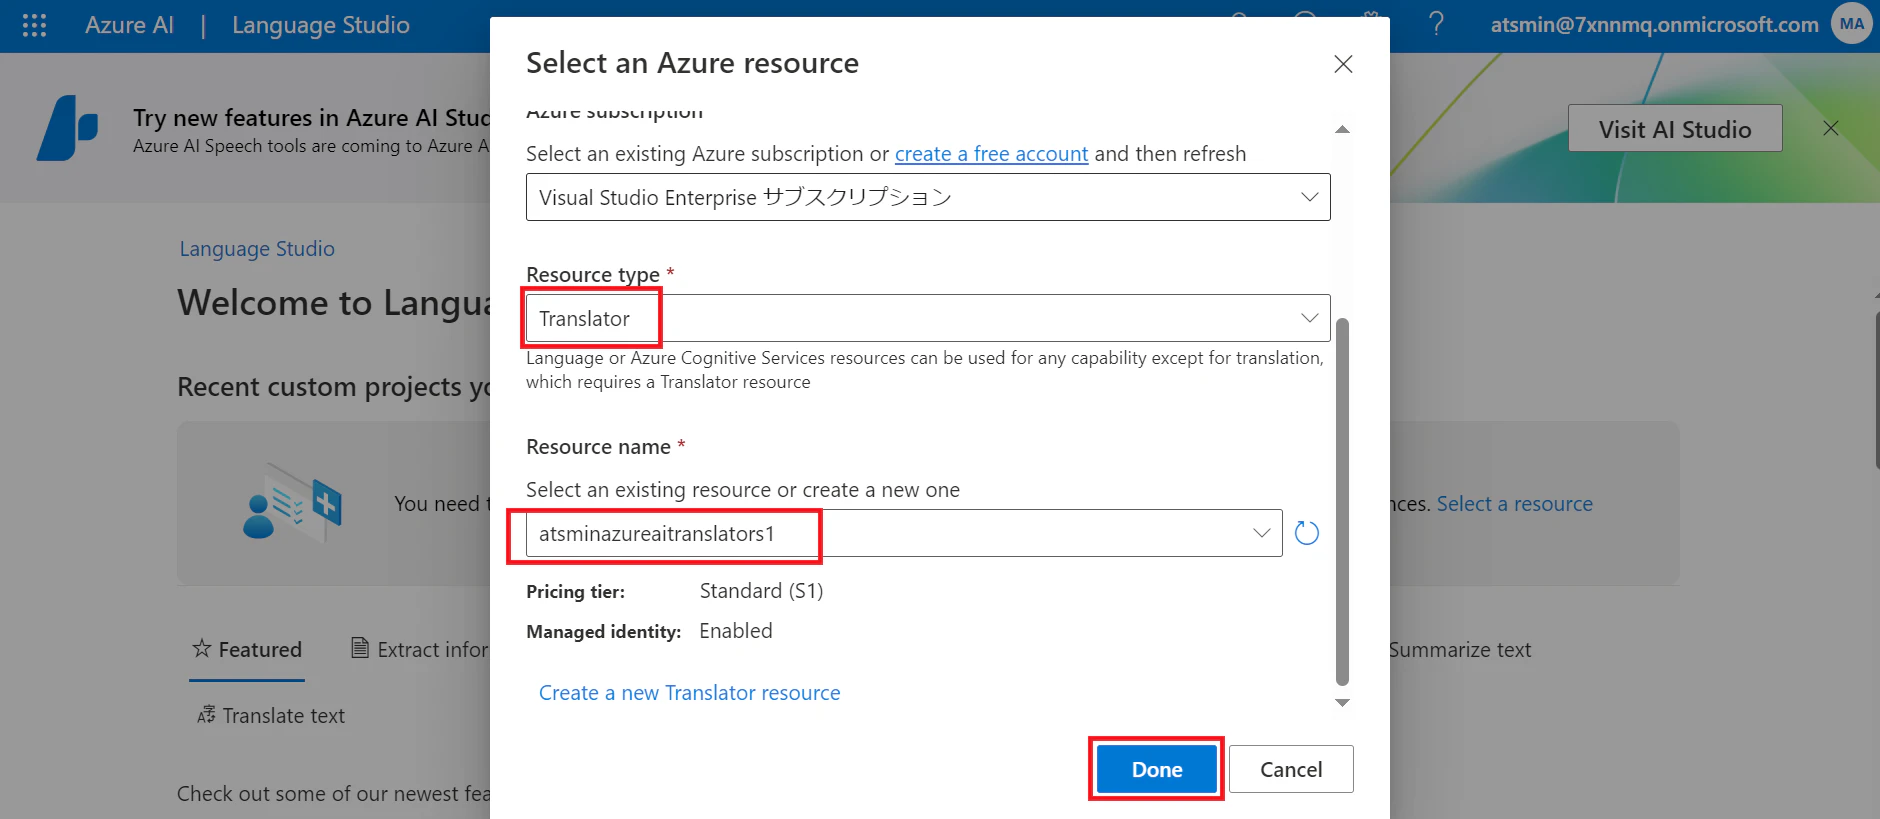
Task: Click the user-and-document illustration in projects card
Action: tap(293, 503)
